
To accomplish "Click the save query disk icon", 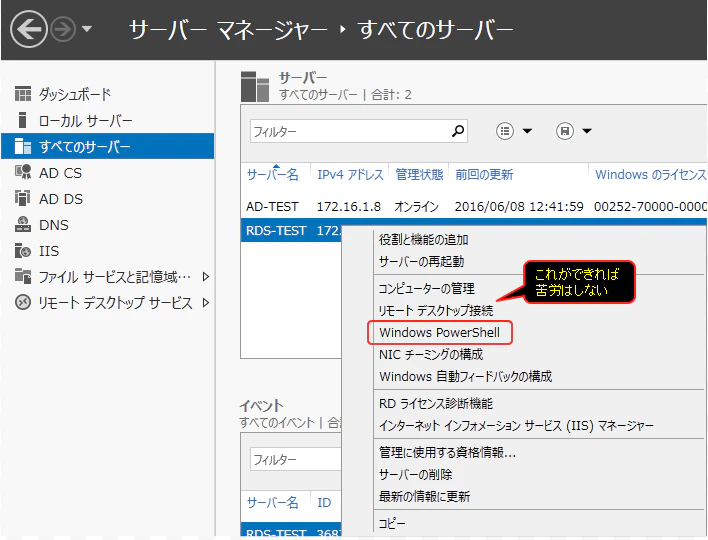I will click(x=564, y=131).
